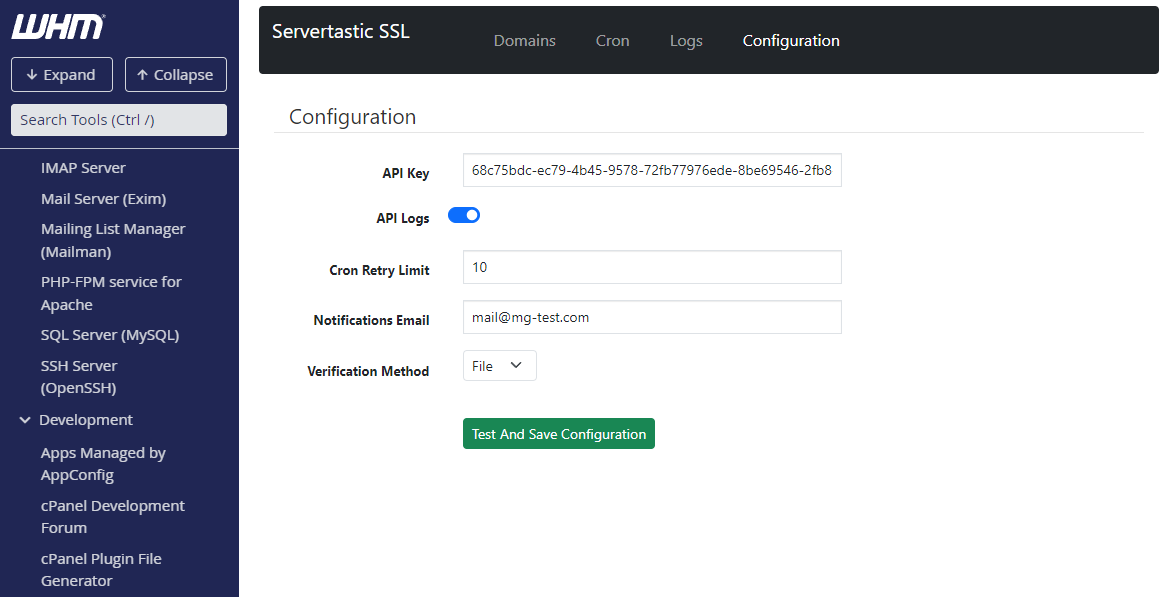Switch to the Configuration tab
This screenshot has width=1162, height=597.
tap(791, 41)
